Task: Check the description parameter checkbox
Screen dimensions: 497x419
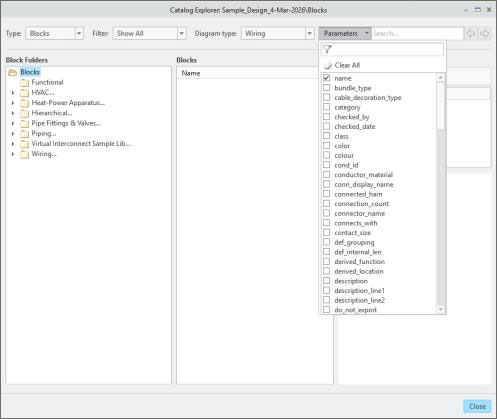Action: 327,281
